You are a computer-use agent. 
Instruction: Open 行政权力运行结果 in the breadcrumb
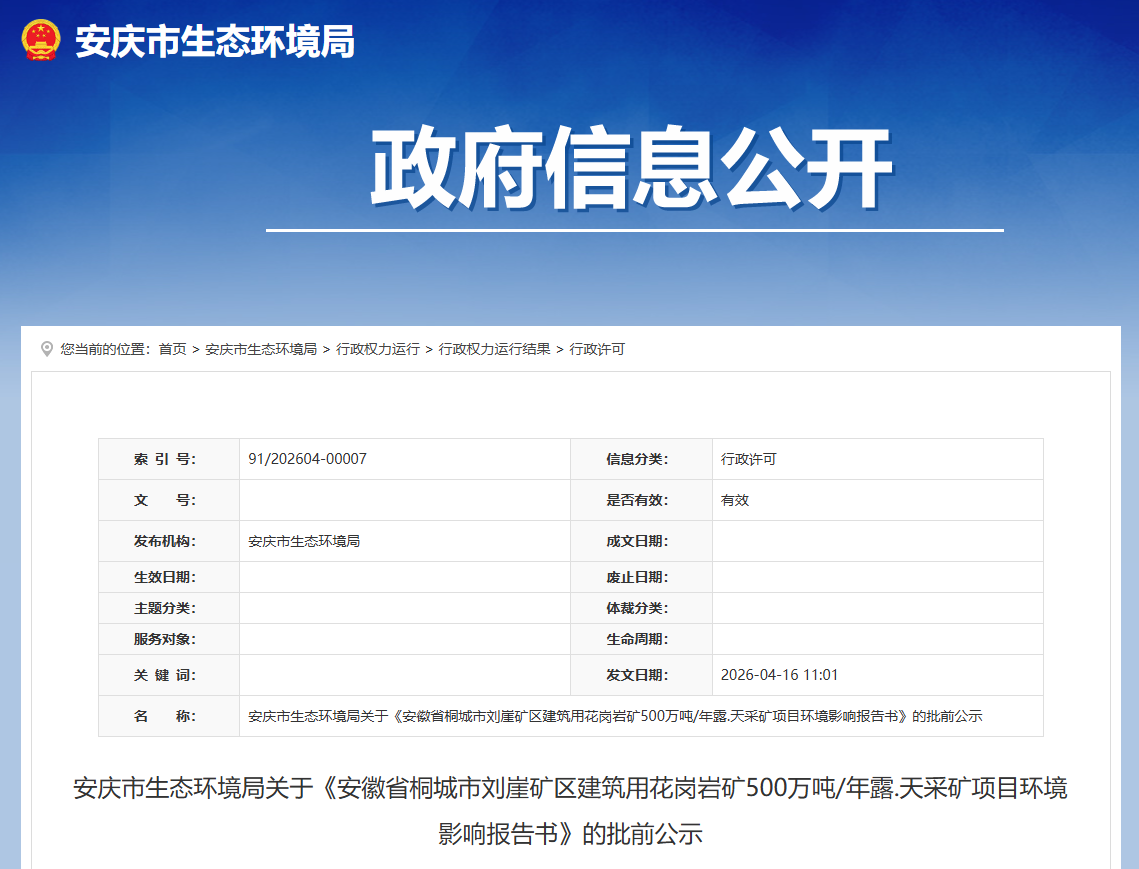coord(494,349)
